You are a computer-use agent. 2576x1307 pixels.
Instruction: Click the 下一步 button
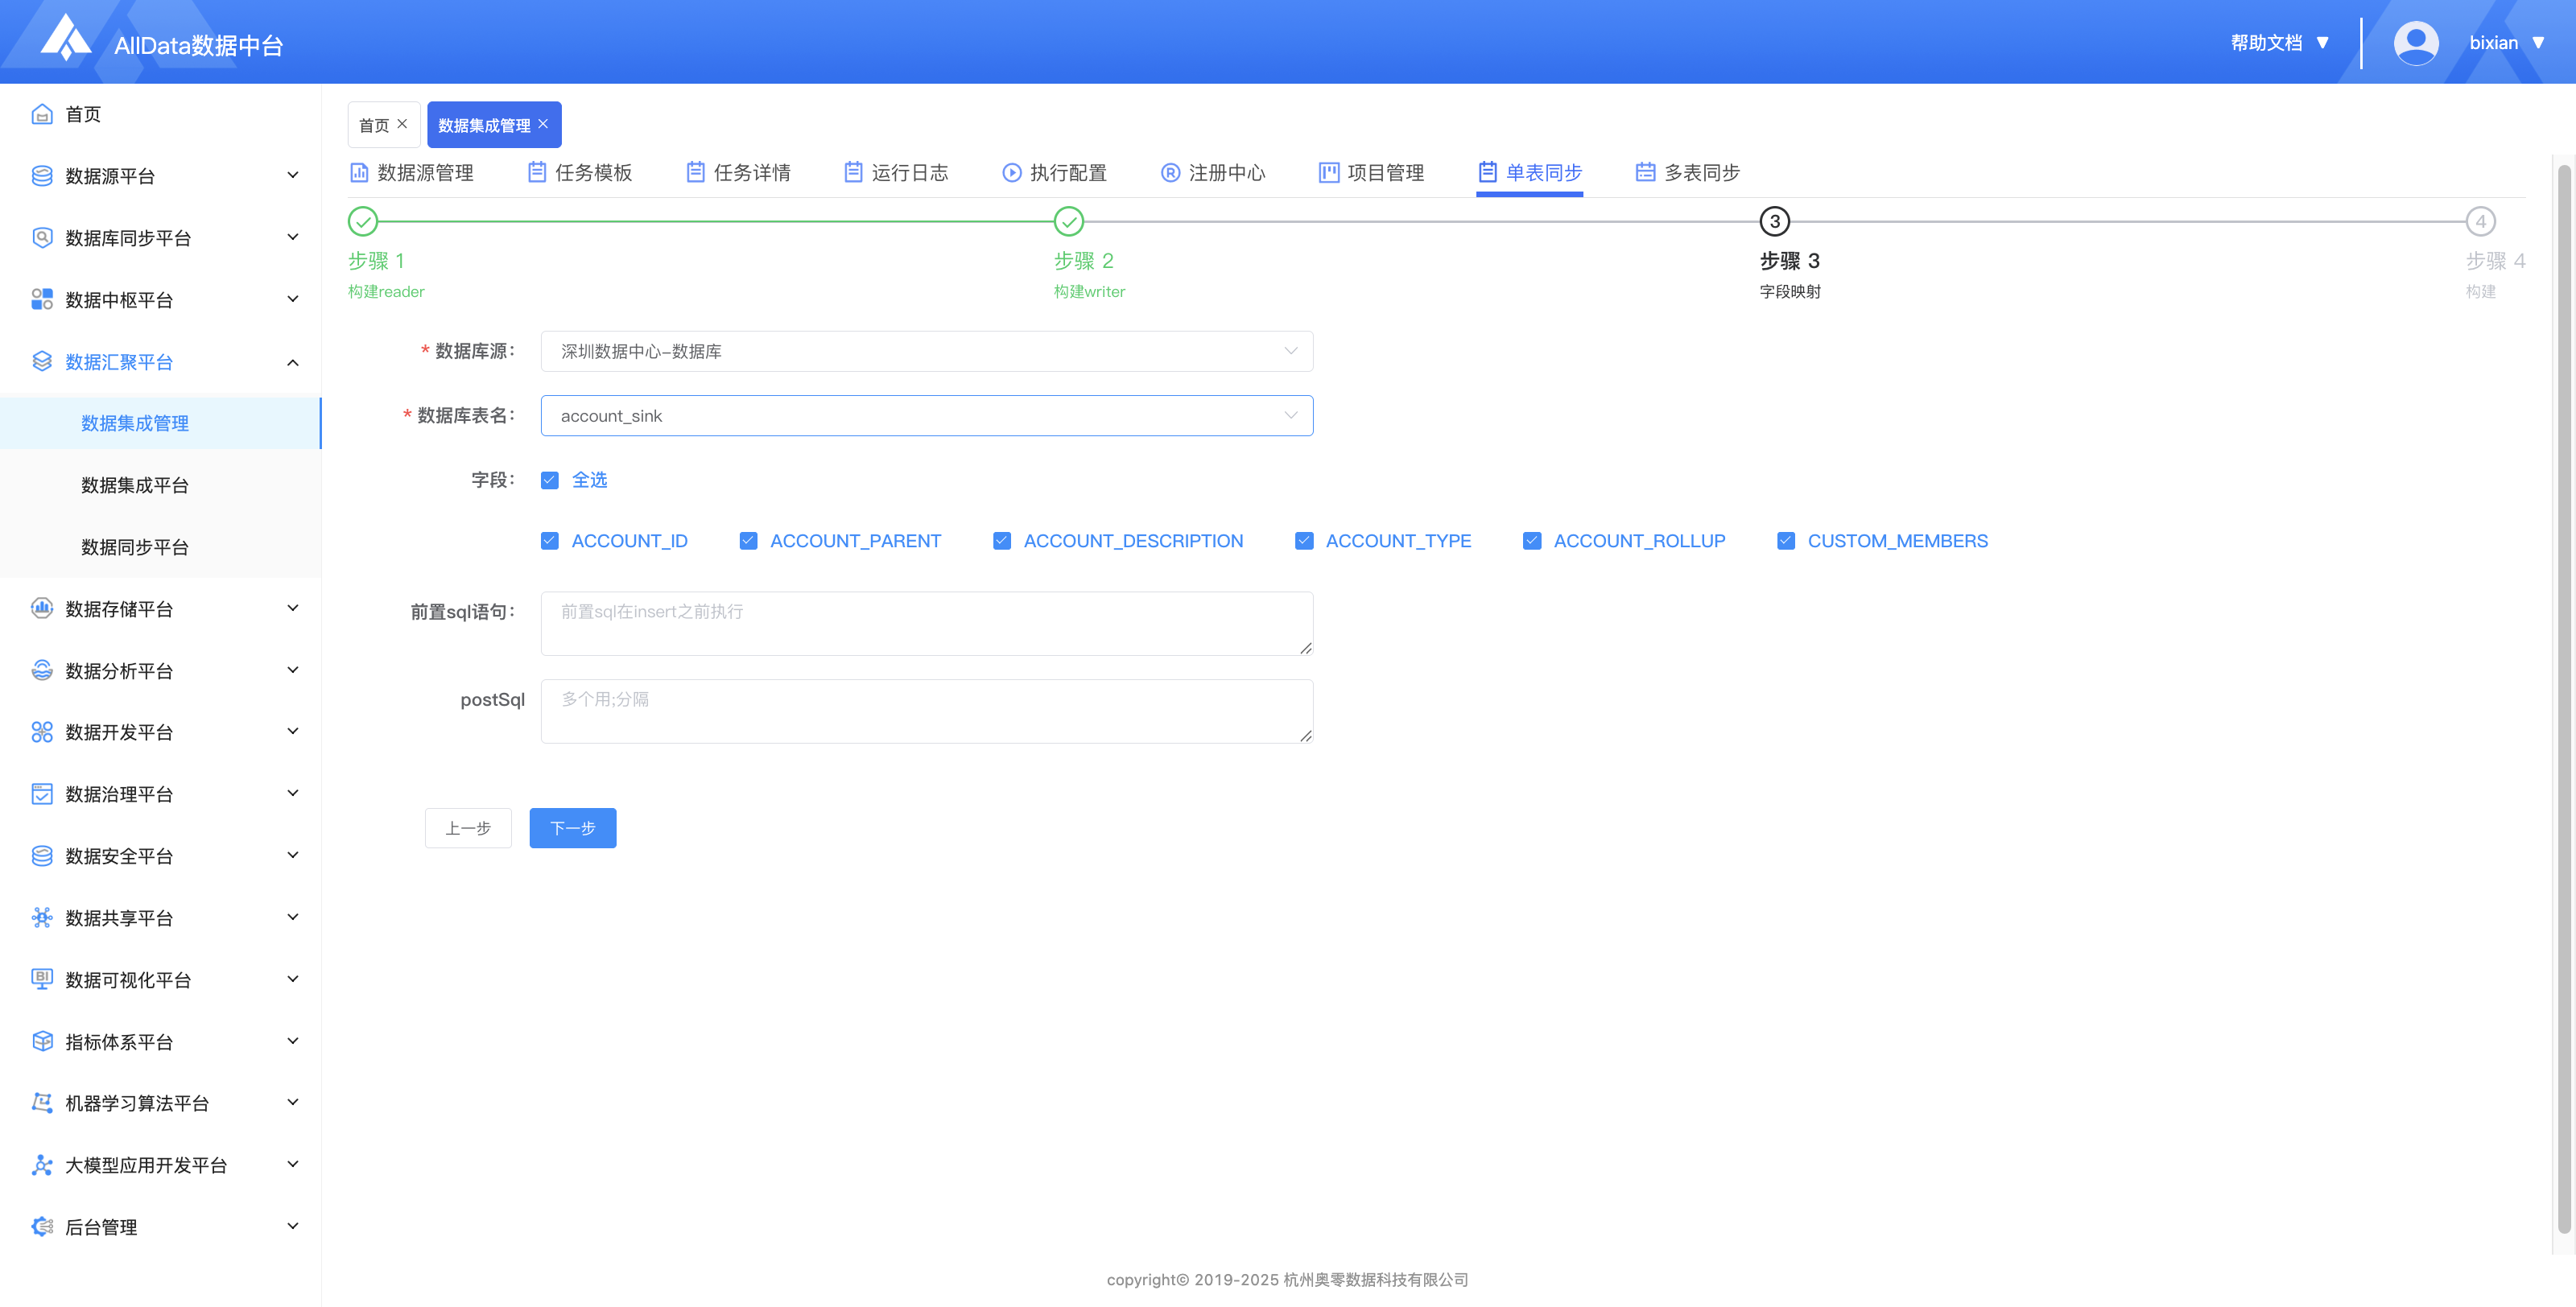coord(572,828)
